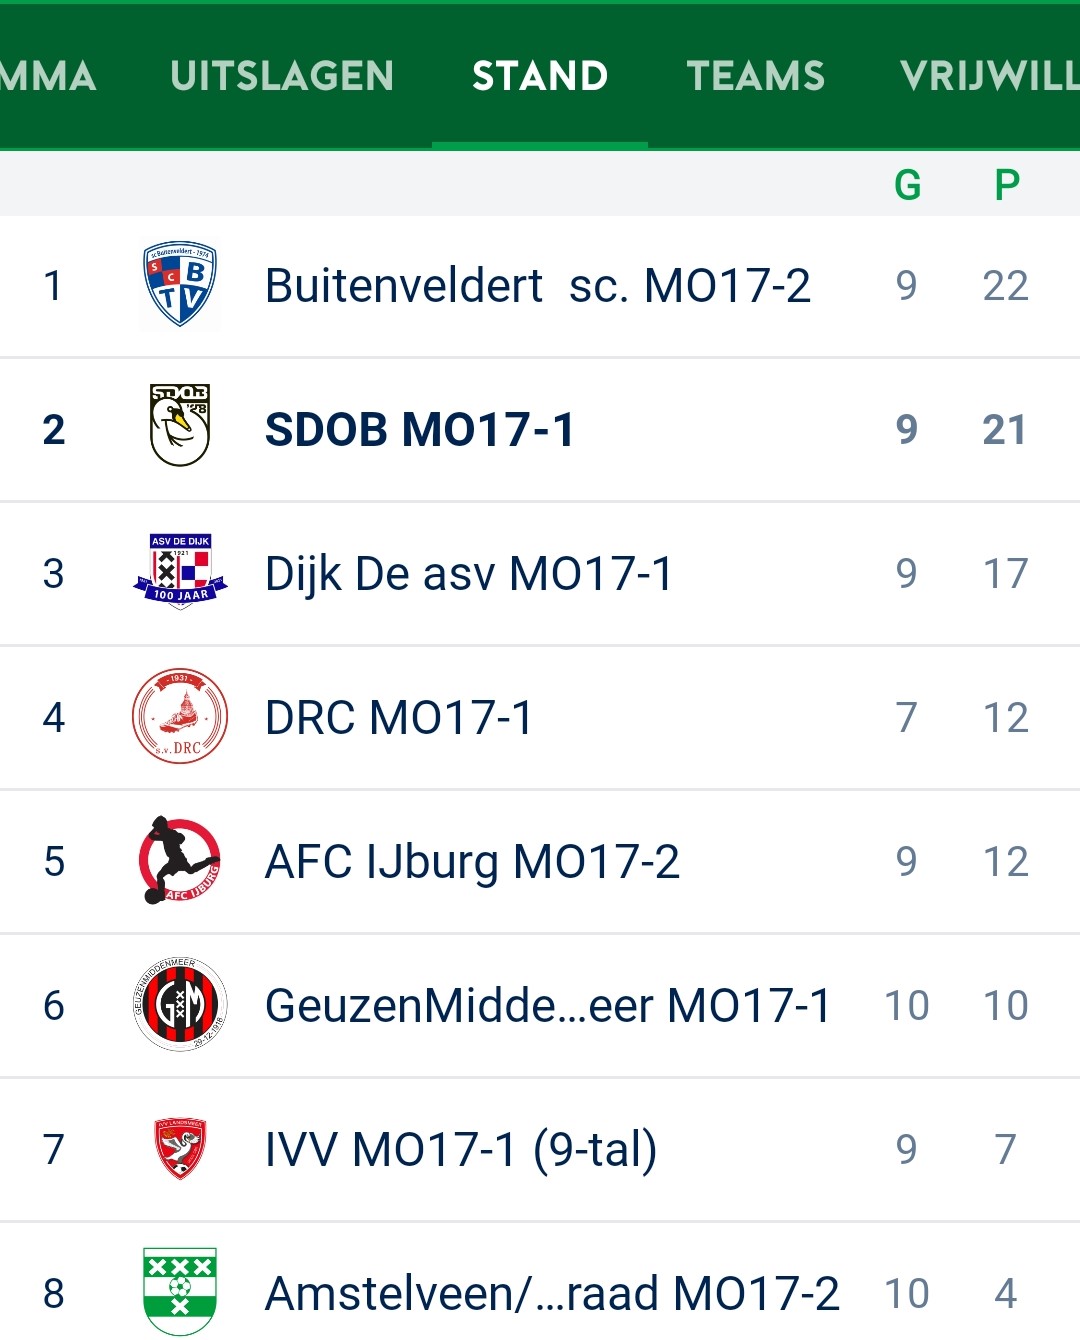Screen dimensions: 1080x1340
Task: Select the ASV De Dijk logo
Action: tap(180, 572)
